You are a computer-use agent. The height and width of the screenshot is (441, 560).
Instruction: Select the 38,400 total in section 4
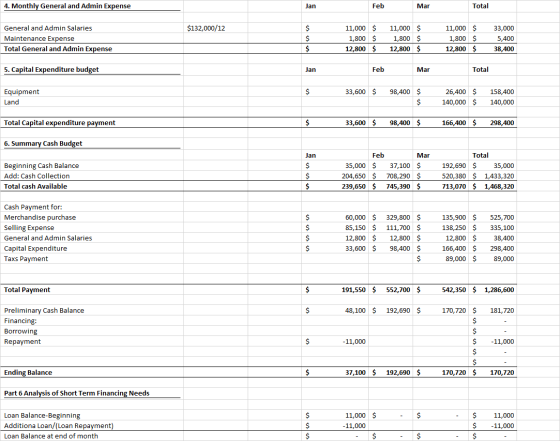coord(504,49)
